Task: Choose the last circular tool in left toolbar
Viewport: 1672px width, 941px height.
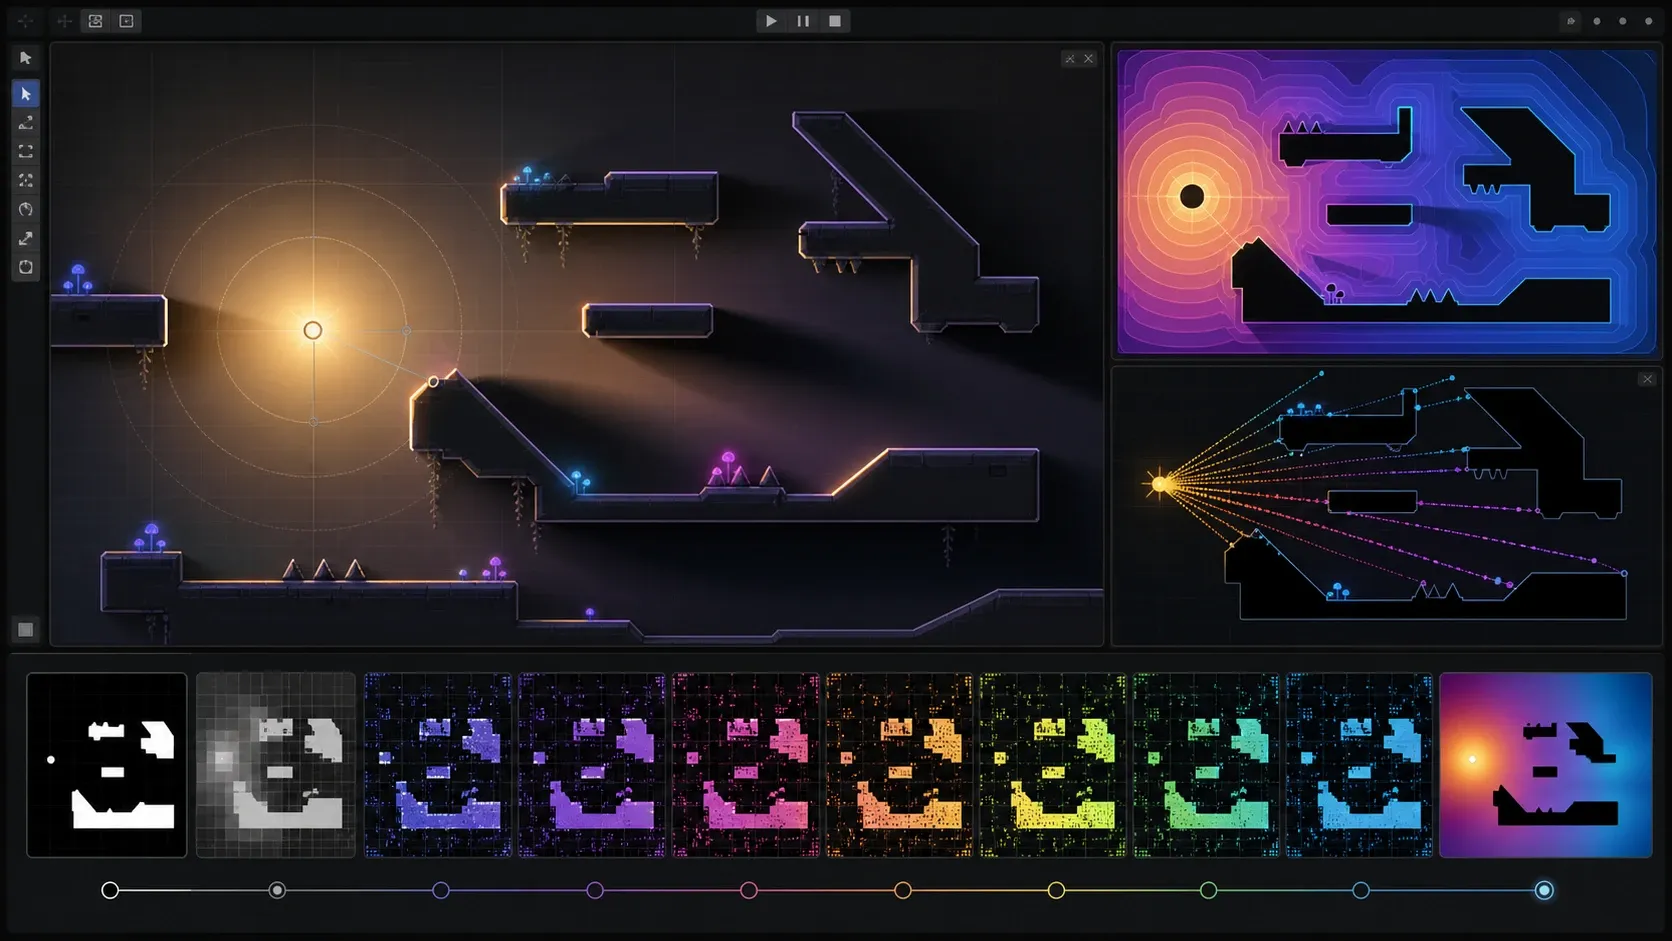Action: click(x=26, y=267)
